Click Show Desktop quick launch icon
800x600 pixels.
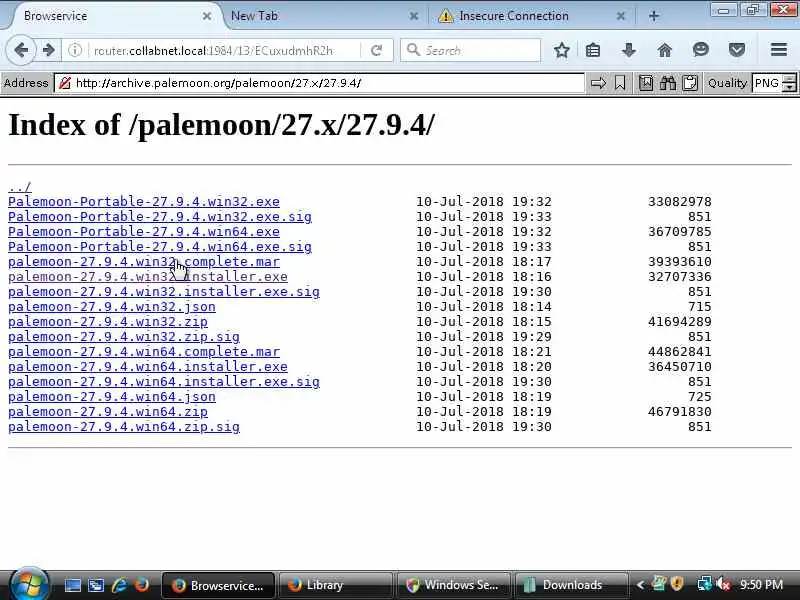[72, 585]
